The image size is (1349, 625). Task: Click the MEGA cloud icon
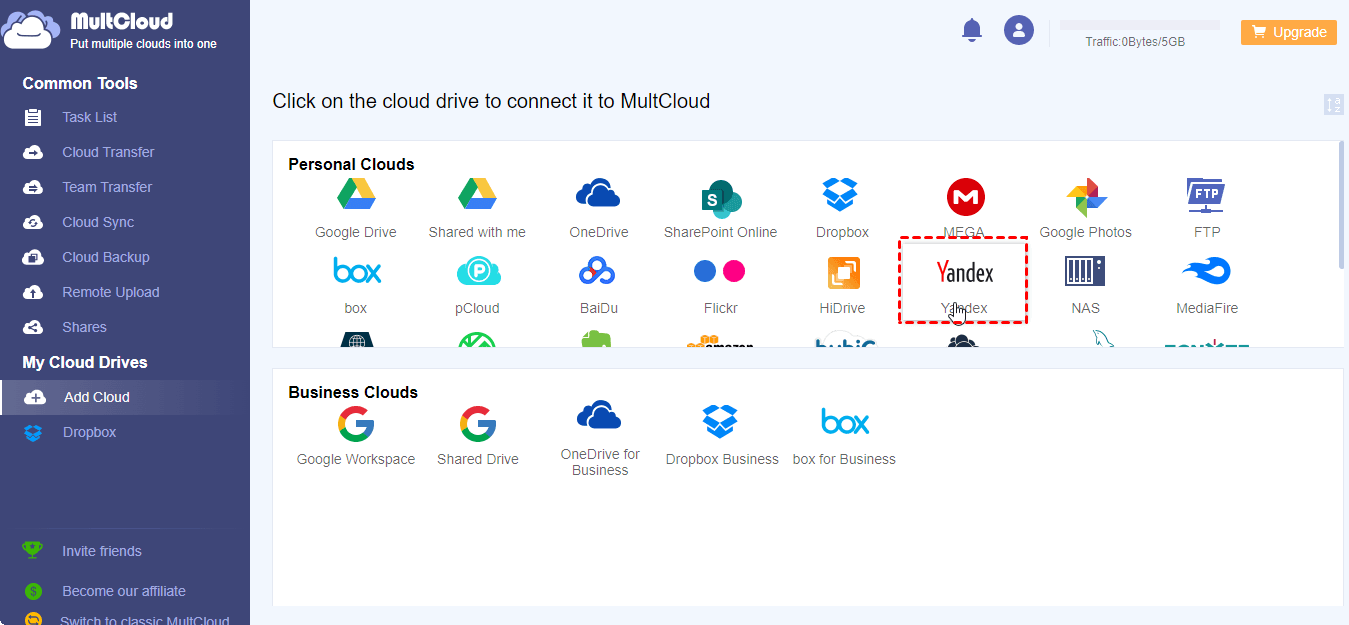(x=965, y=197)
